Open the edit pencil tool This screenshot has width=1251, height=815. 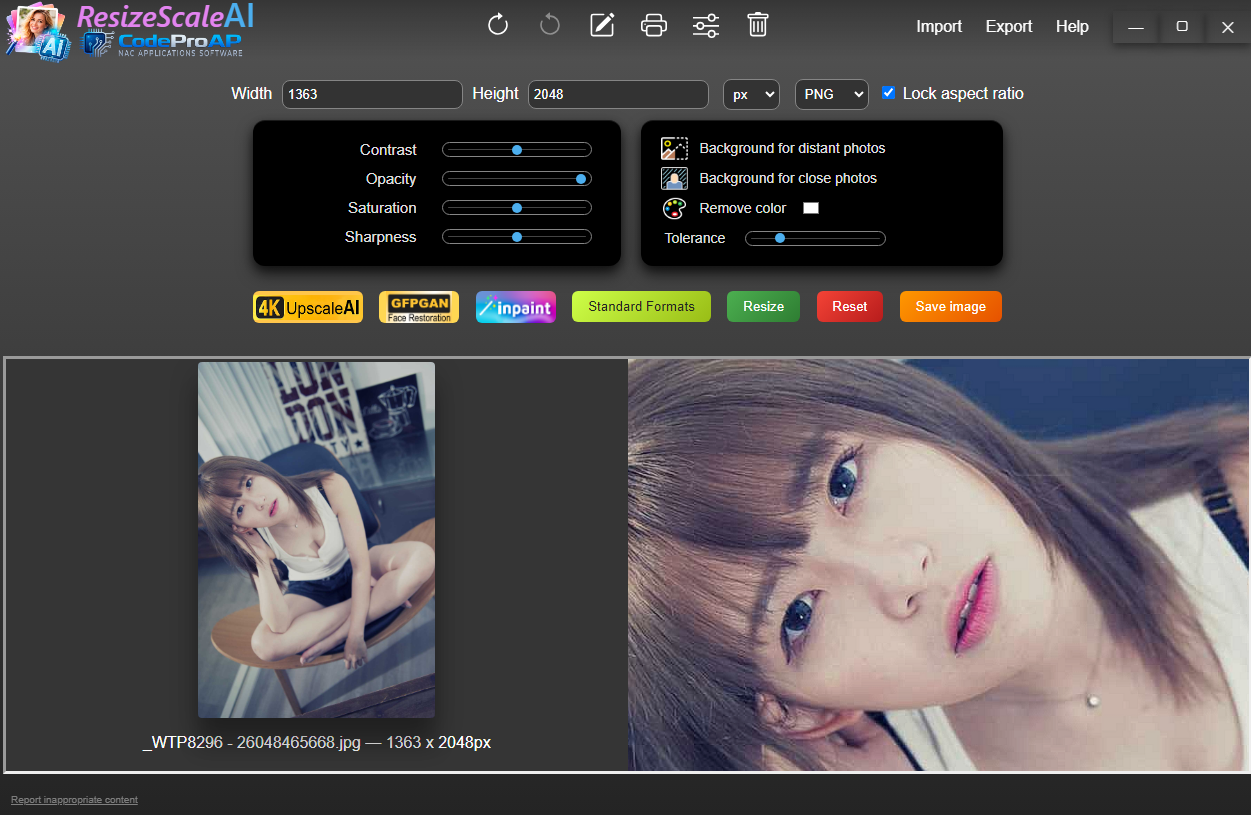602,25
